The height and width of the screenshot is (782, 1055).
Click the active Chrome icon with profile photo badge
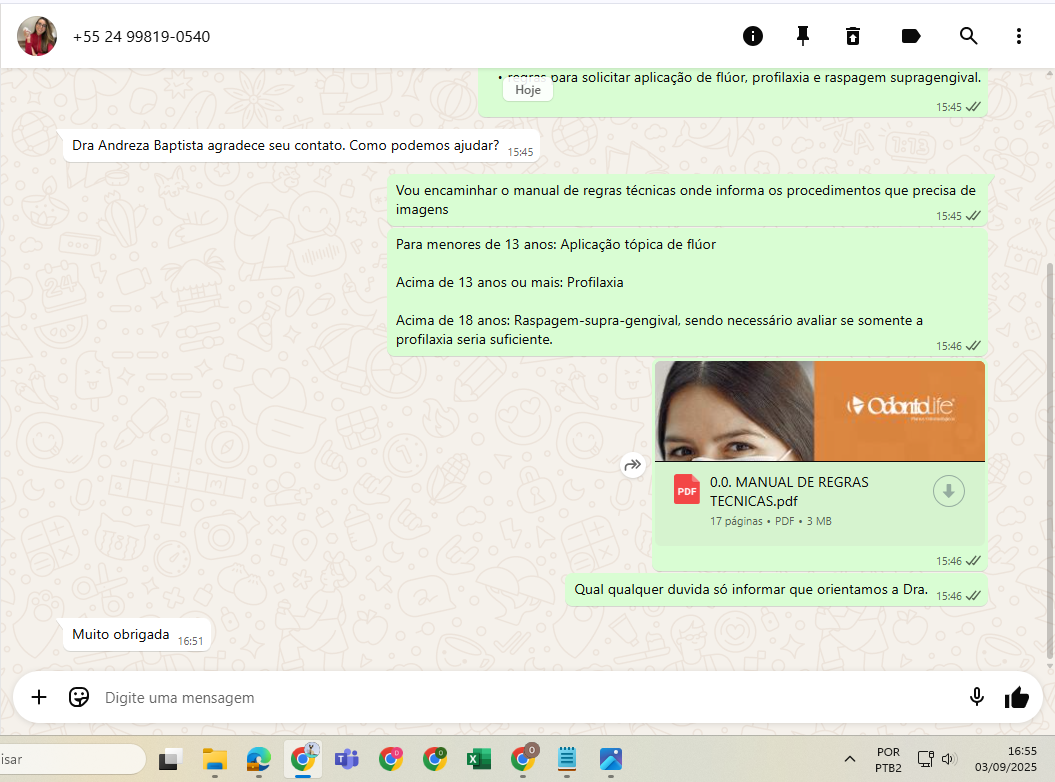pyautogui.click(x=303, y=758)
